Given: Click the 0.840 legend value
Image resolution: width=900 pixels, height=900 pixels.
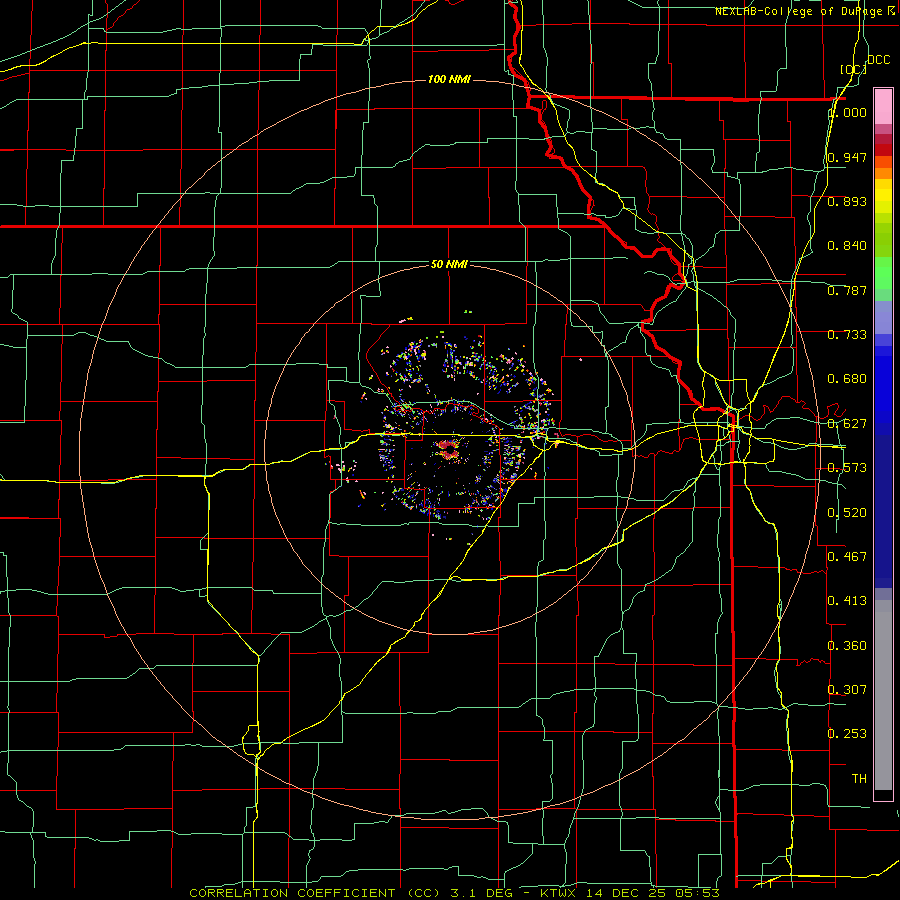Looking at the screenshot, I should [847, 246].
